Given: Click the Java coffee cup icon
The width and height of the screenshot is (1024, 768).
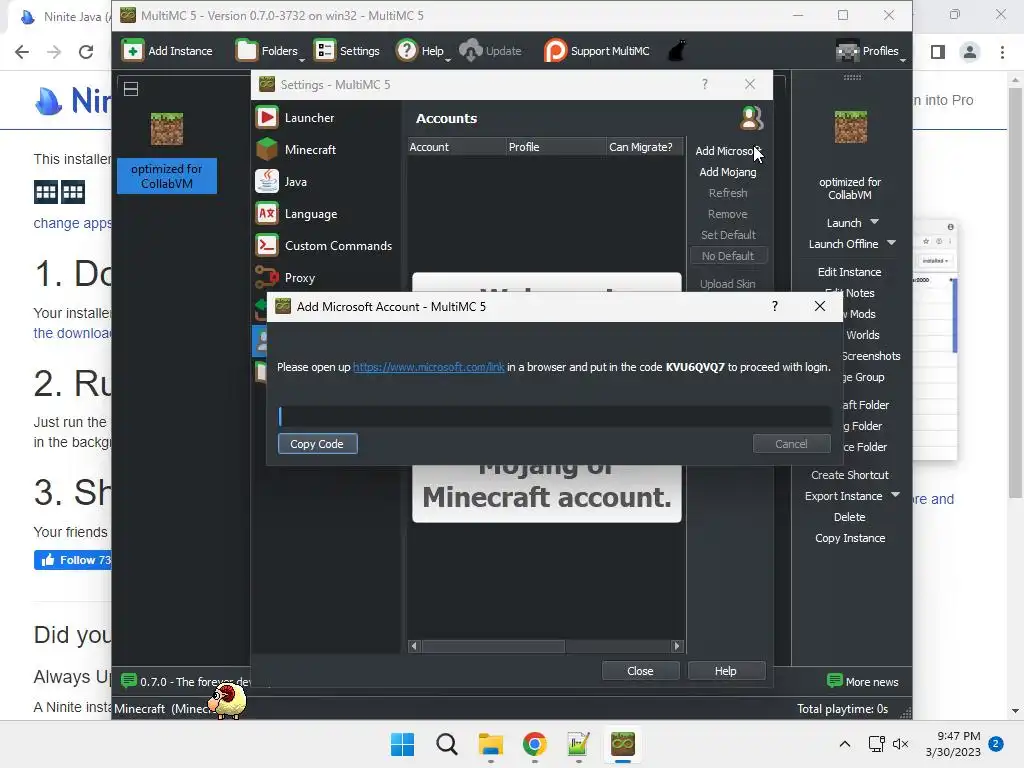Looking at the screenshot, I should [x=267, y=182].
